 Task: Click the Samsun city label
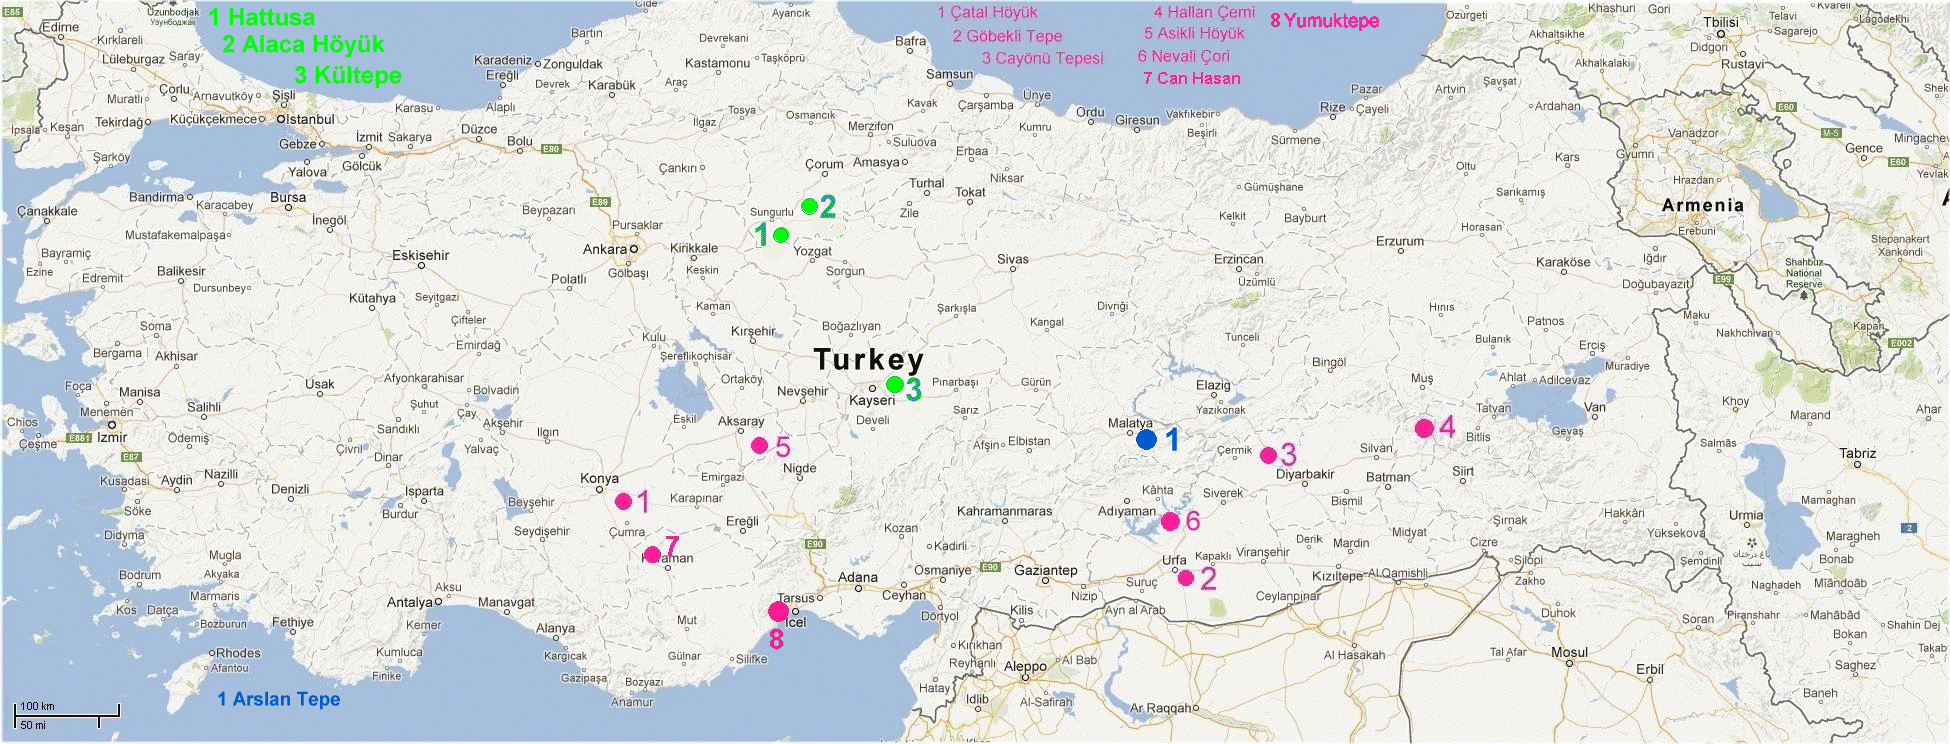[949, 74]
